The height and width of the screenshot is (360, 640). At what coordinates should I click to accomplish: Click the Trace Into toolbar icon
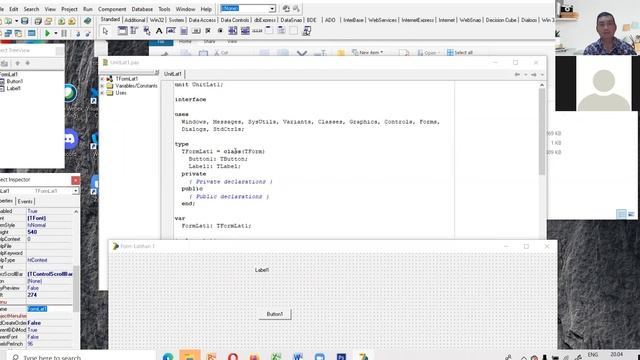coord(78,33)
